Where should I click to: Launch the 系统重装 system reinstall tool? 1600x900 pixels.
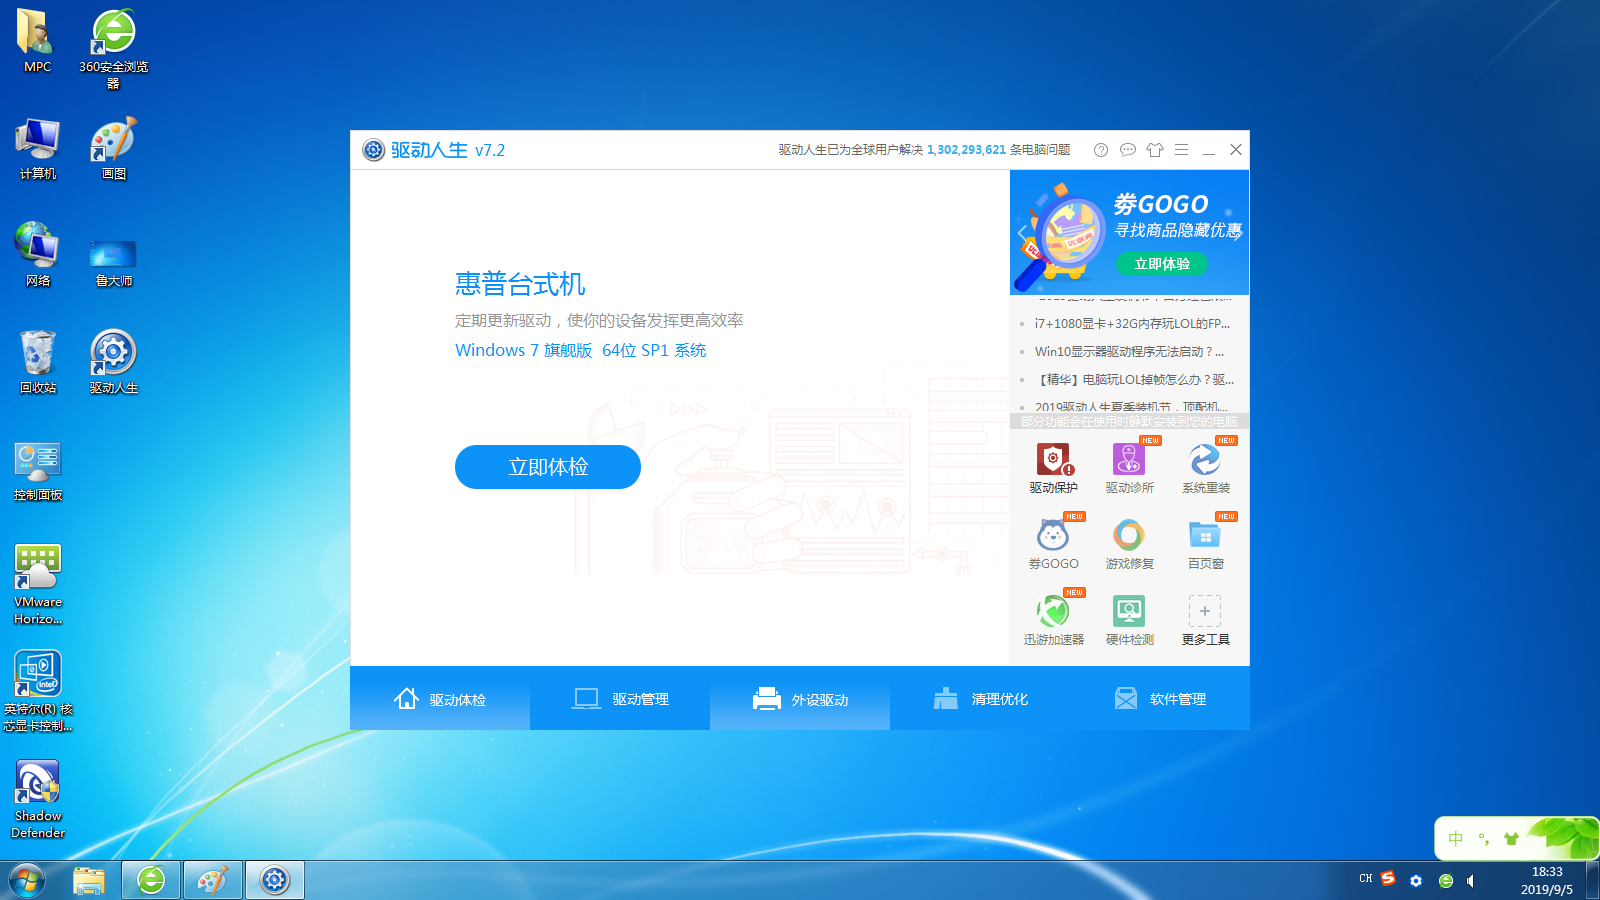pos(1205,468)
